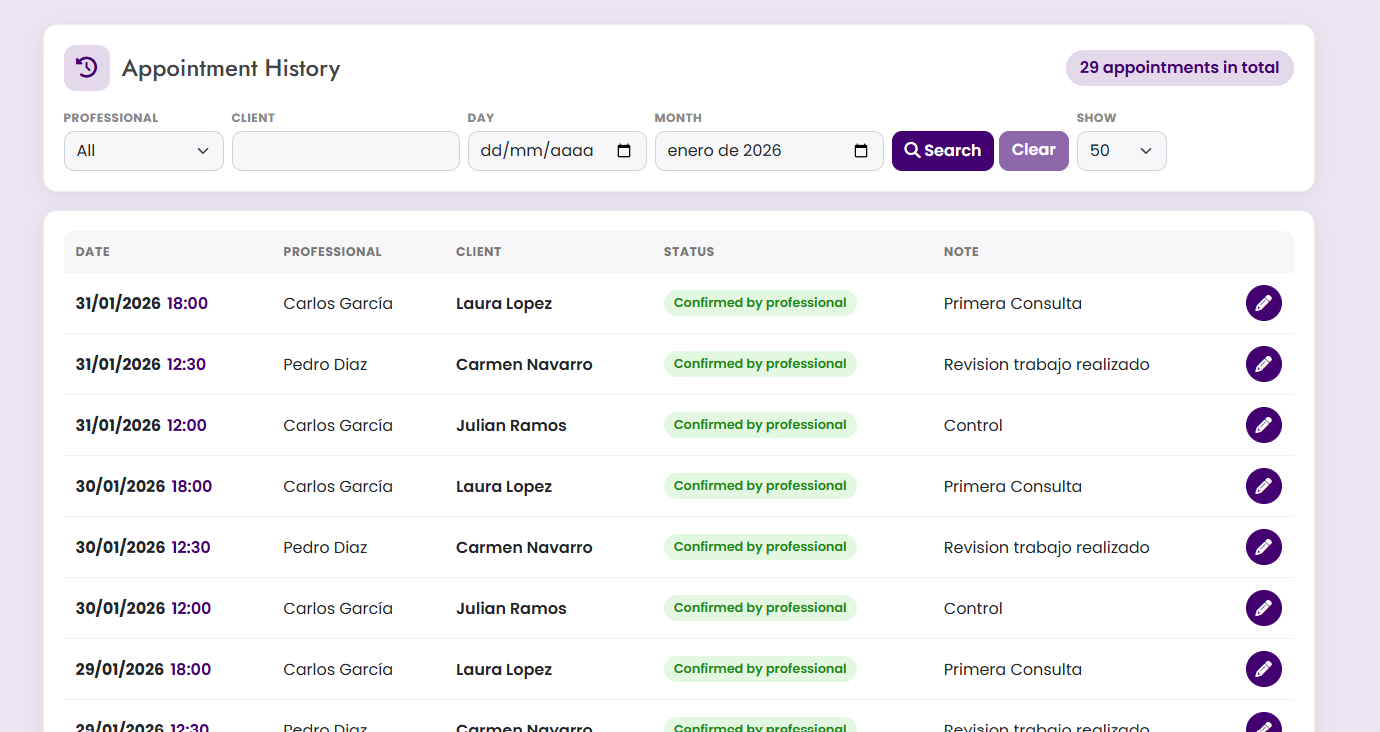This screenshot has height=732, width=1380.
Task: Click the Day date field text dd/mm/aaaa
Action: tap(537, 151)
